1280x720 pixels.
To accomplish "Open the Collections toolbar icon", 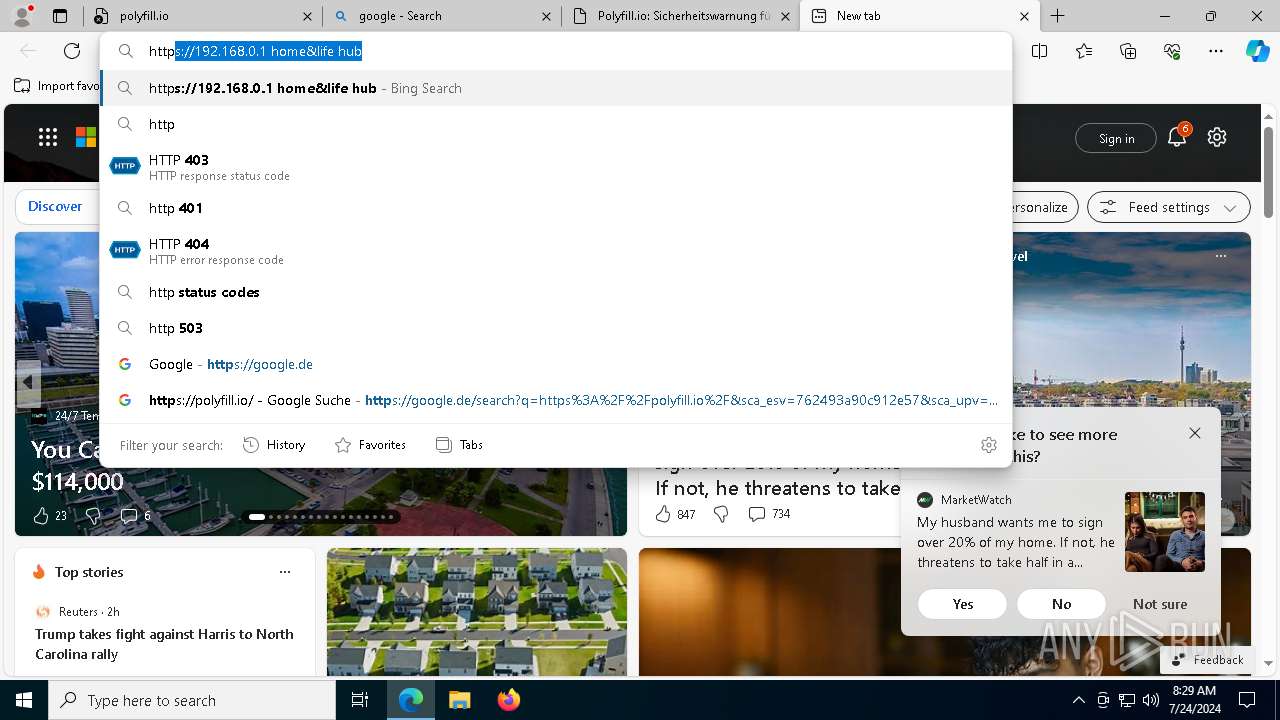I will 1128,51.
